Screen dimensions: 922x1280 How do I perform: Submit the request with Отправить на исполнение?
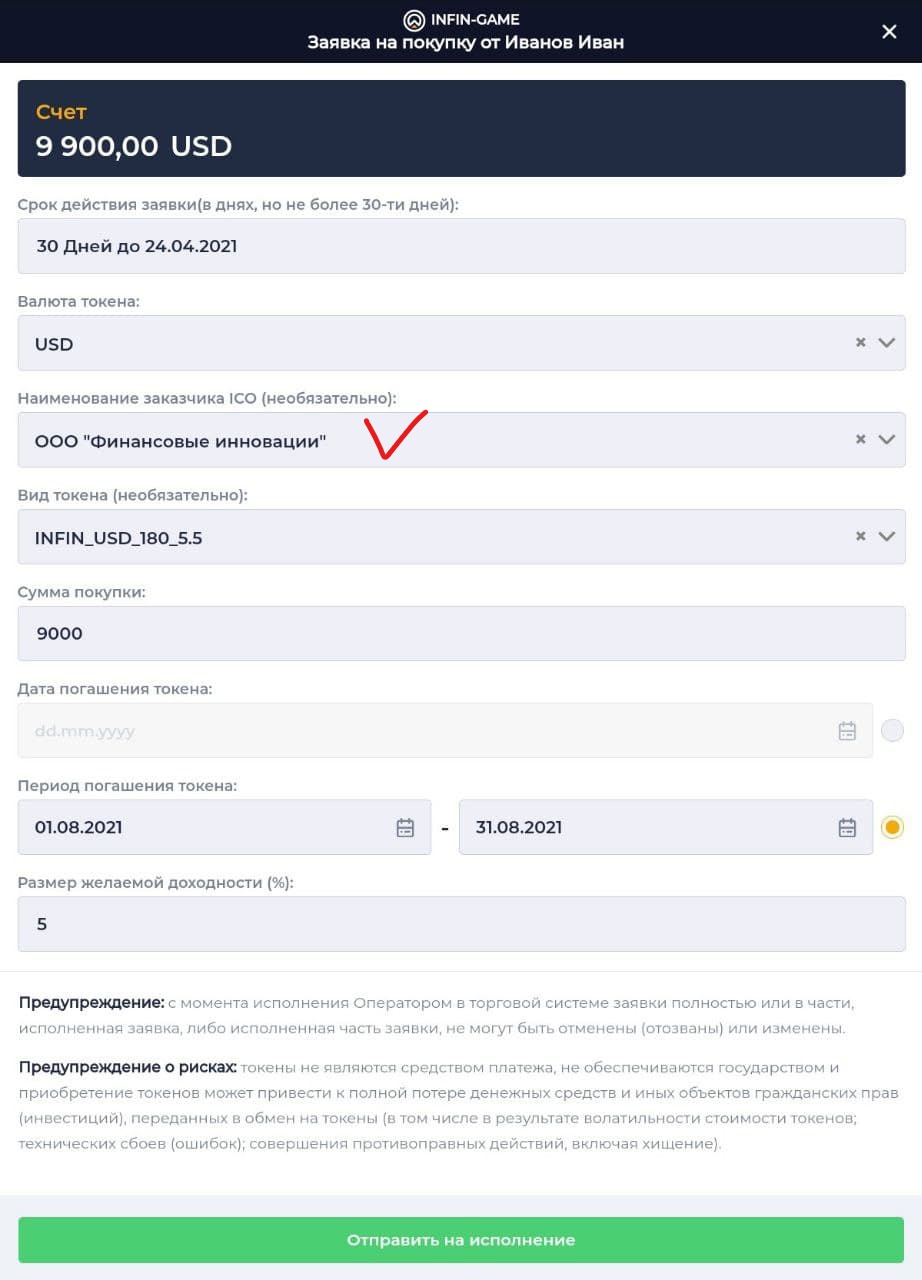[x=461, y=1240]
